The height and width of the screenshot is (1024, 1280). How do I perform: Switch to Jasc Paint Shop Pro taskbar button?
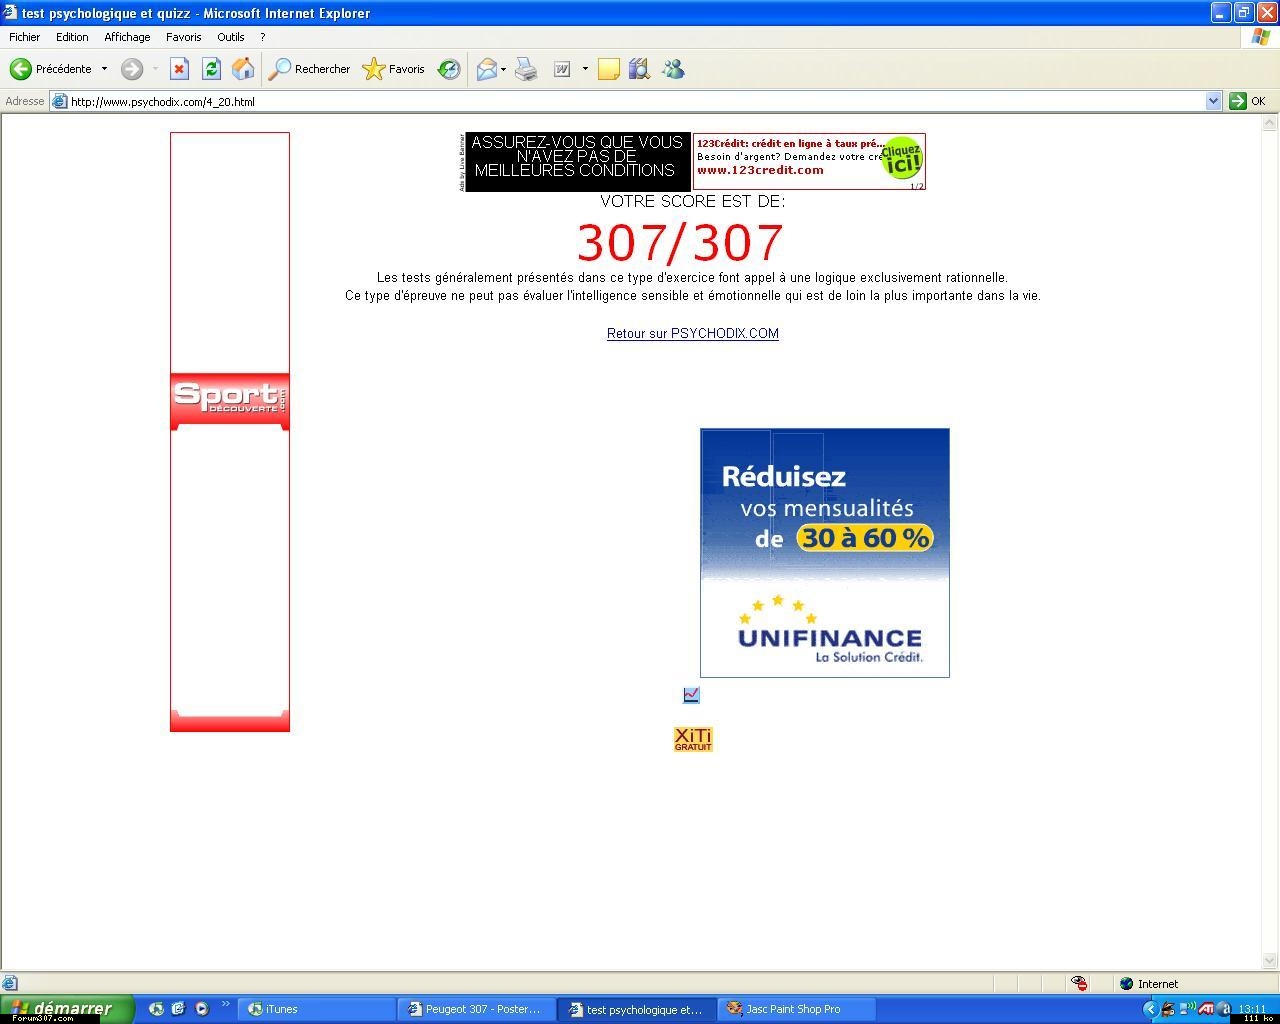(797, 1009)
